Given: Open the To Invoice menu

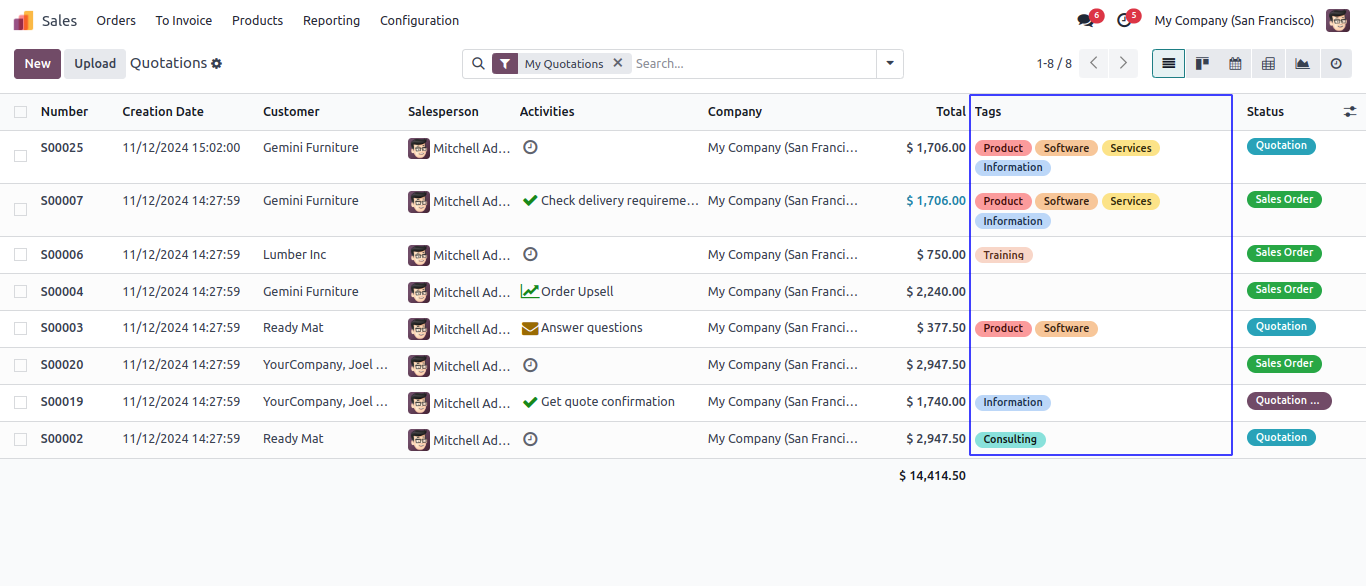Looking at the screenshot, I should [183, 21].
